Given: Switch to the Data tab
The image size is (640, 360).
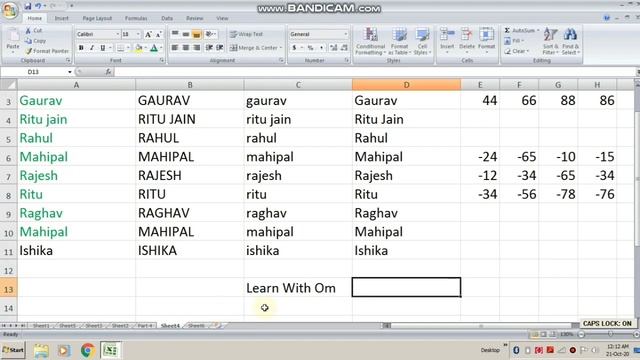Looking at the screenshot, I should (167, 18).
